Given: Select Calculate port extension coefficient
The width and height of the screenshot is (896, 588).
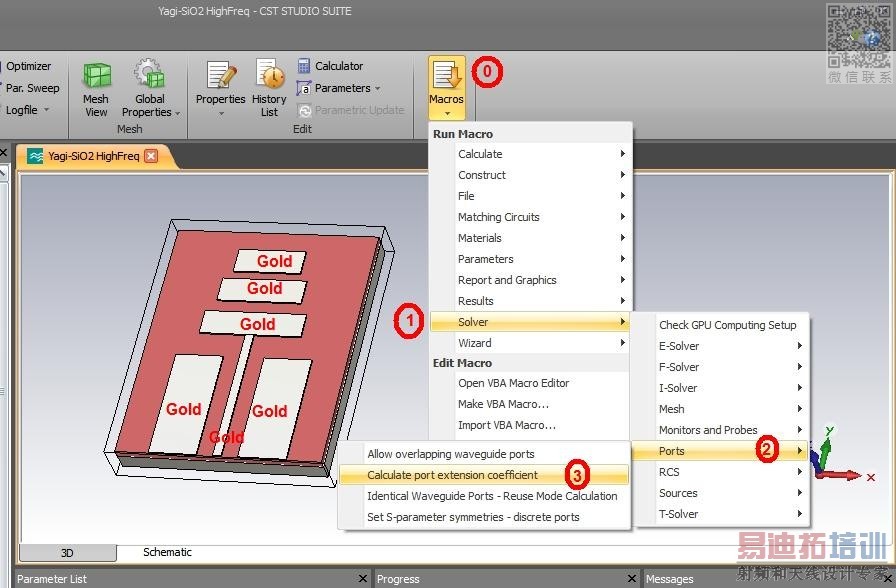Looking at the screenshot, I should point(452,475).
